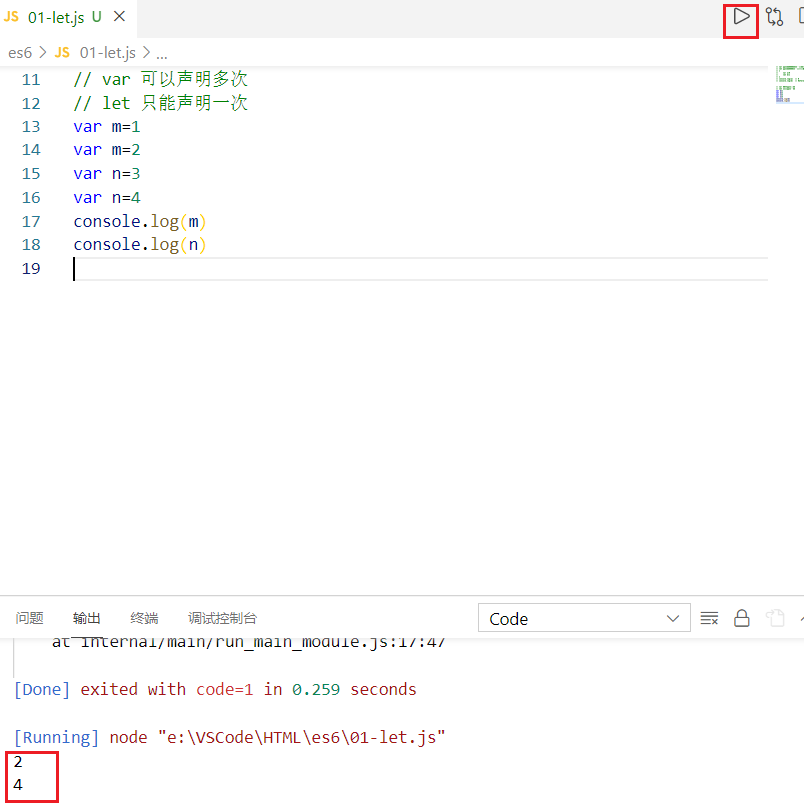The width and height of the screenshot is (804, 808).
Task: Click line number 13 in the gutter
Action: 31,126
